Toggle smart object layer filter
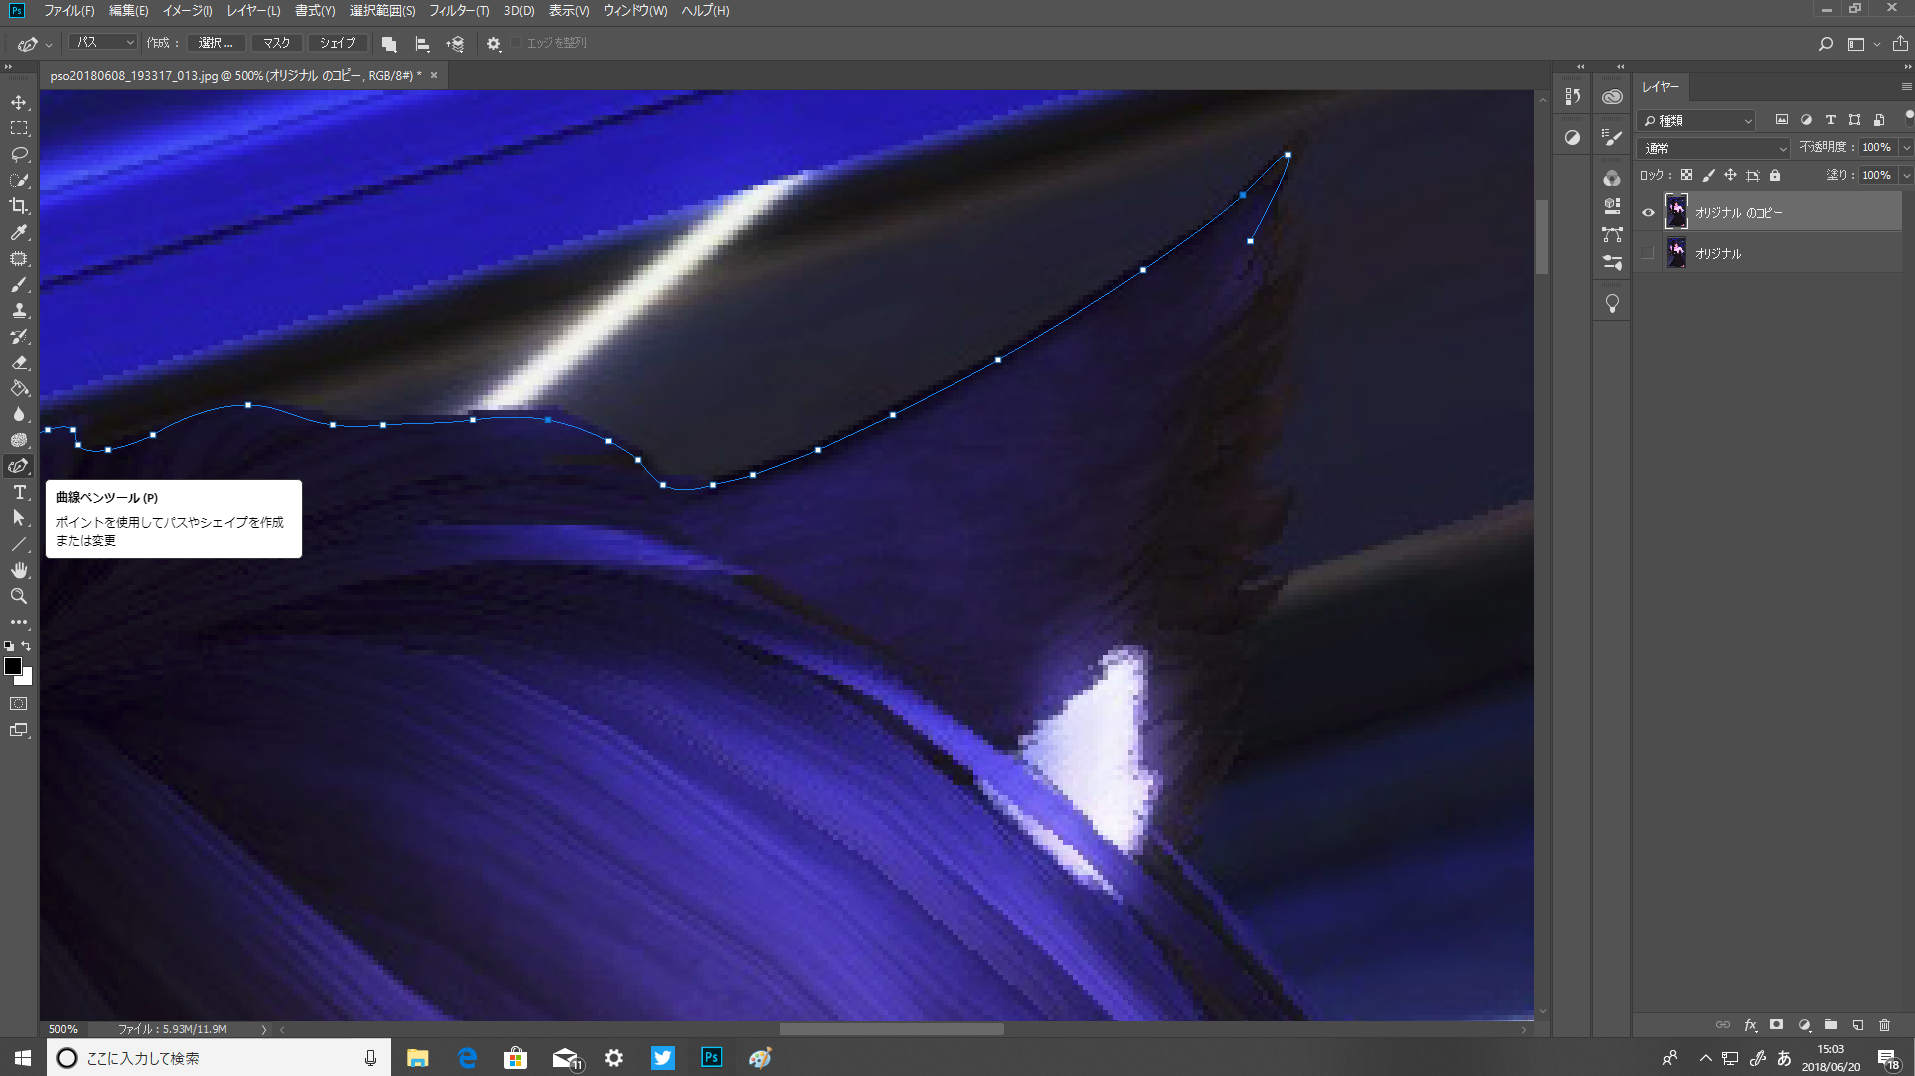 [x=1879, y=120]
